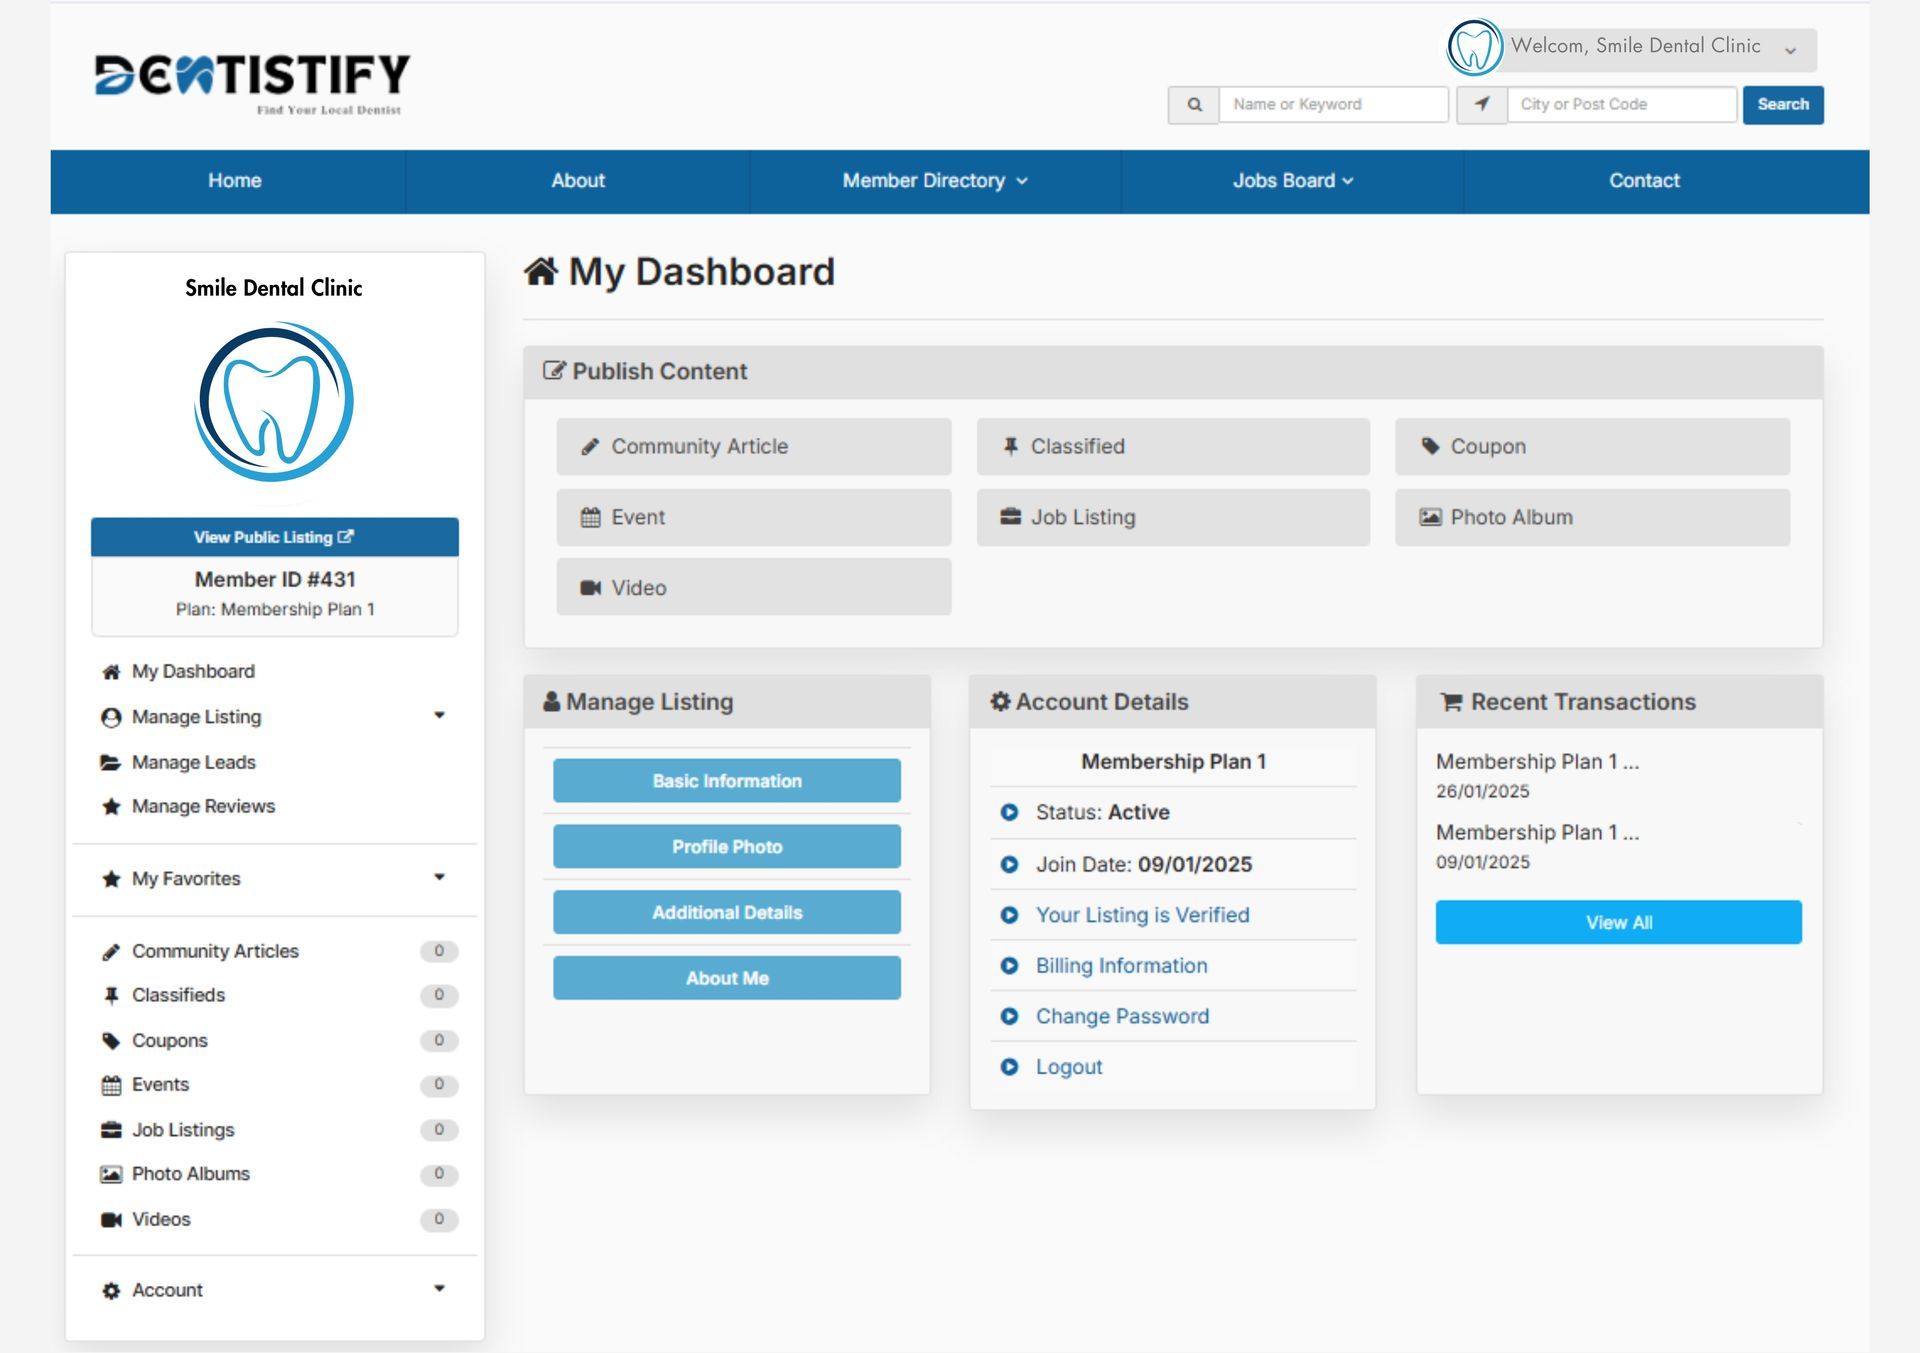The width and height of the screenshot is (1920, 1353).
Task: Go to the About page in navbar
Action: tap(578, 181)
